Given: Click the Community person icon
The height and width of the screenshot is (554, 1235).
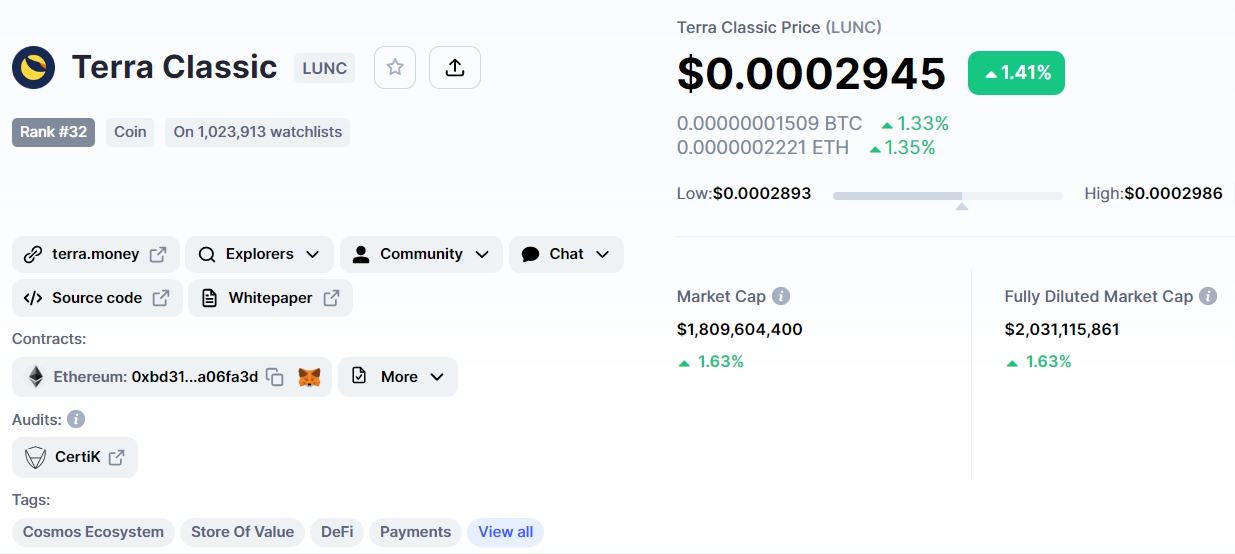Looking at the screenshot, I should (361, 254).
